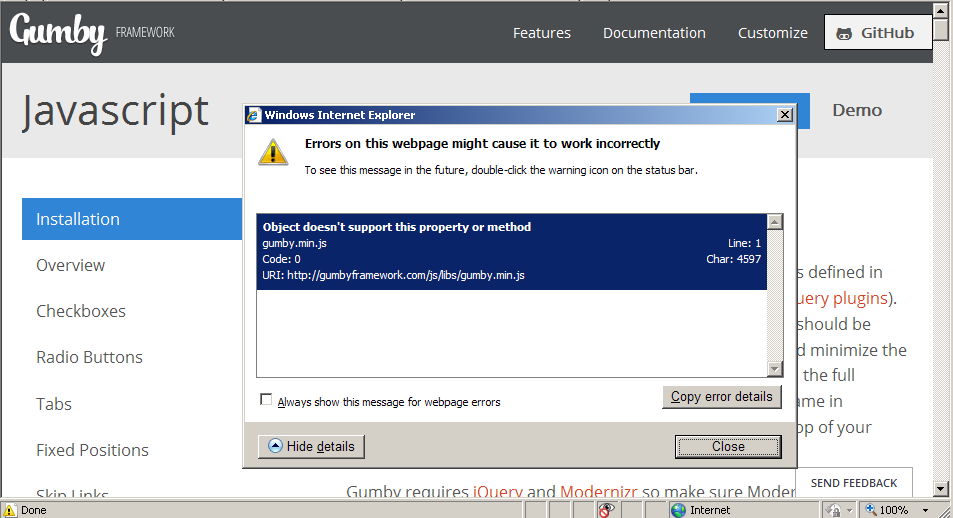Click the Internet zone globe icon
953x518 pixels.
678,510
